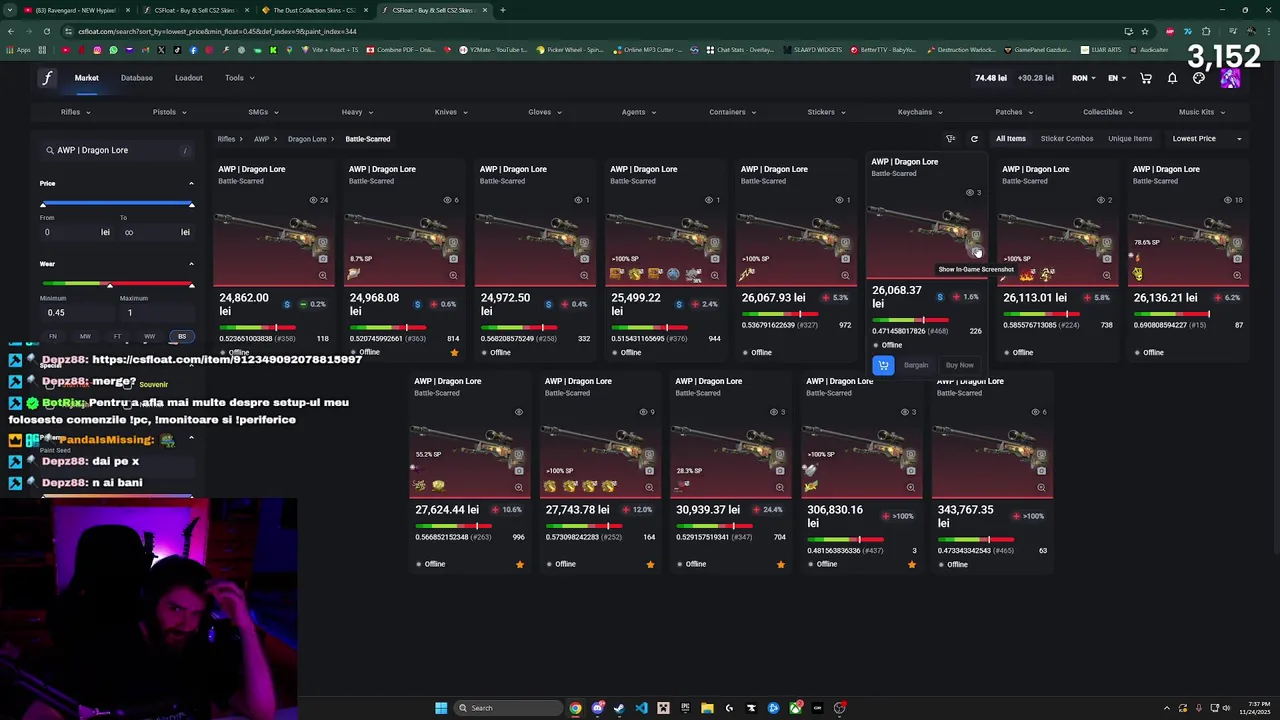Viewport: 1280px width, 720px height.
Task: Click the magnifier on the 30,939.37 lei card
Action: (x=780, y=487)
